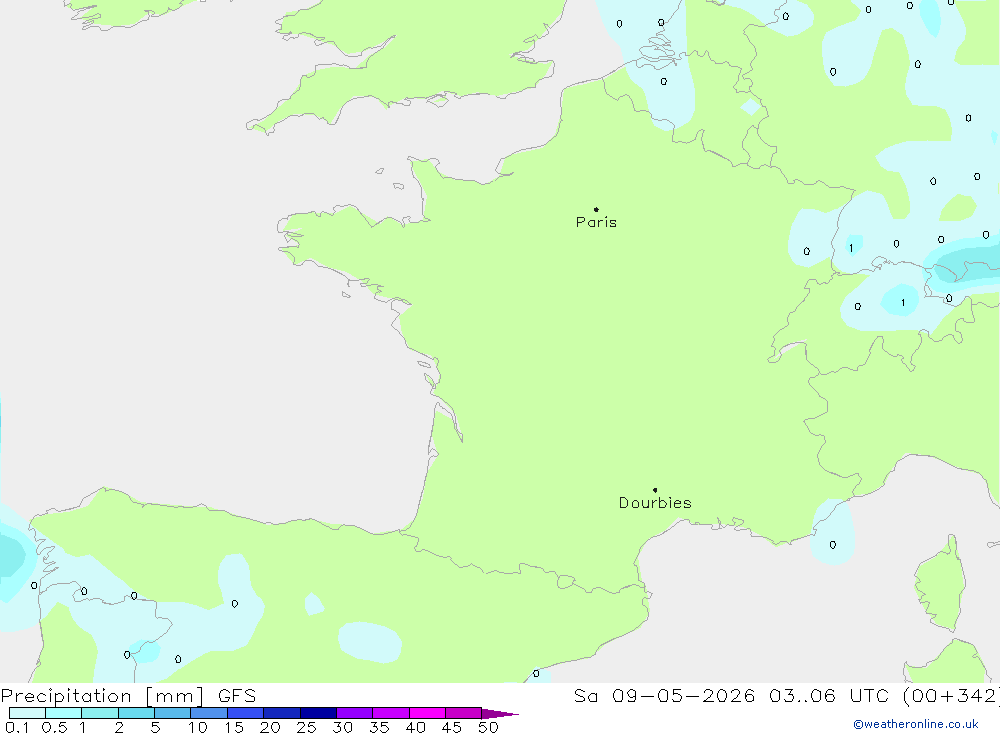The image size is (1000, 733).
Task: Click the black dot marking Paris
Action: point(596,209)
